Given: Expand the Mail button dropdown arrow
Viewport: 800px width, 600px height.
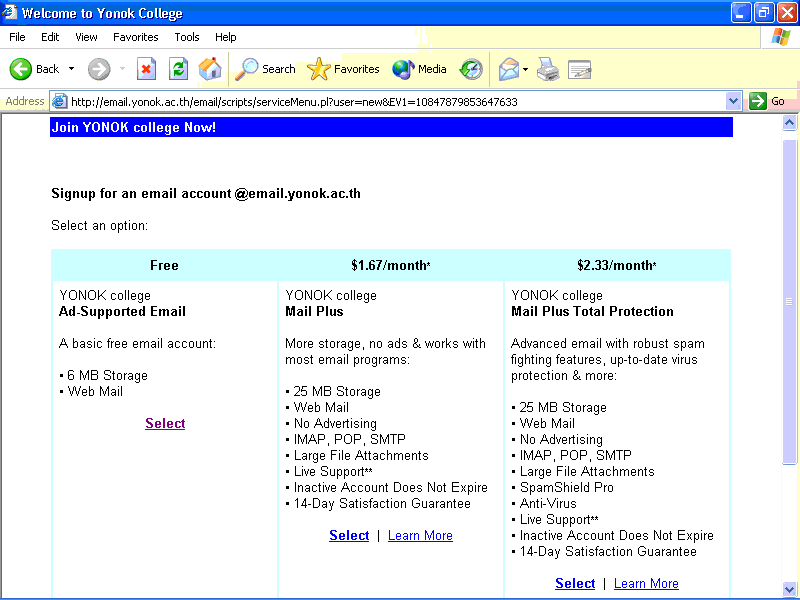Looking at the screenshot, I should point(526,69).
